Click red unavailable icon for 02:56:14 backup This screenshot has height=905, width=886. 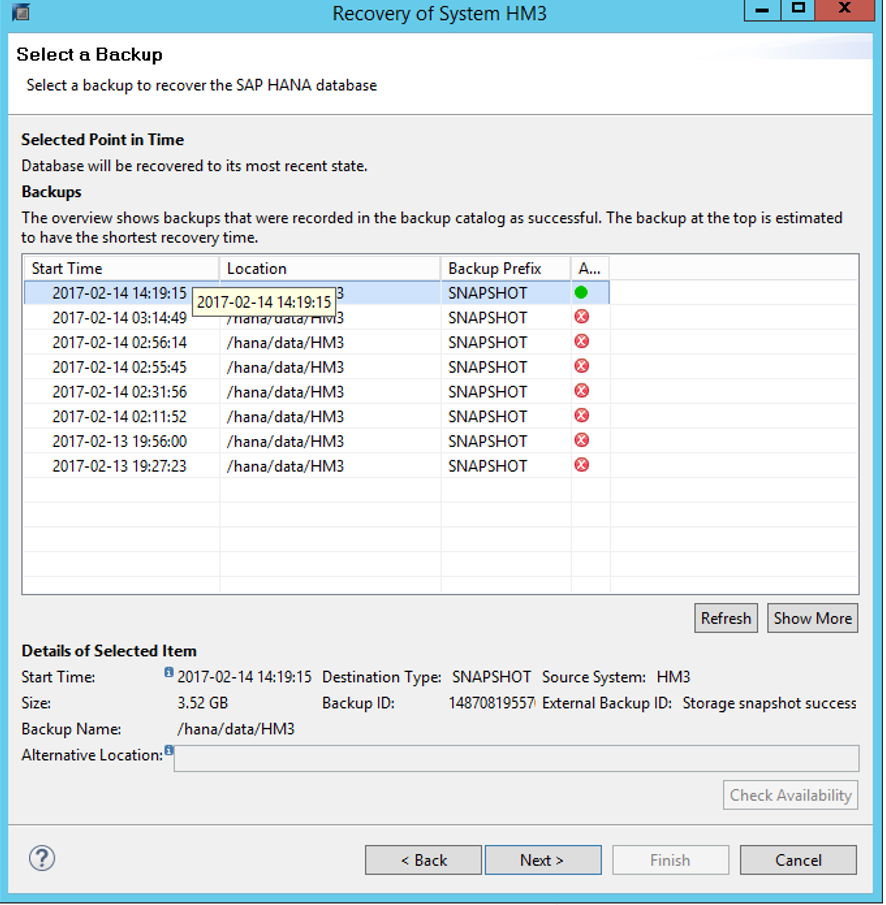582,341
